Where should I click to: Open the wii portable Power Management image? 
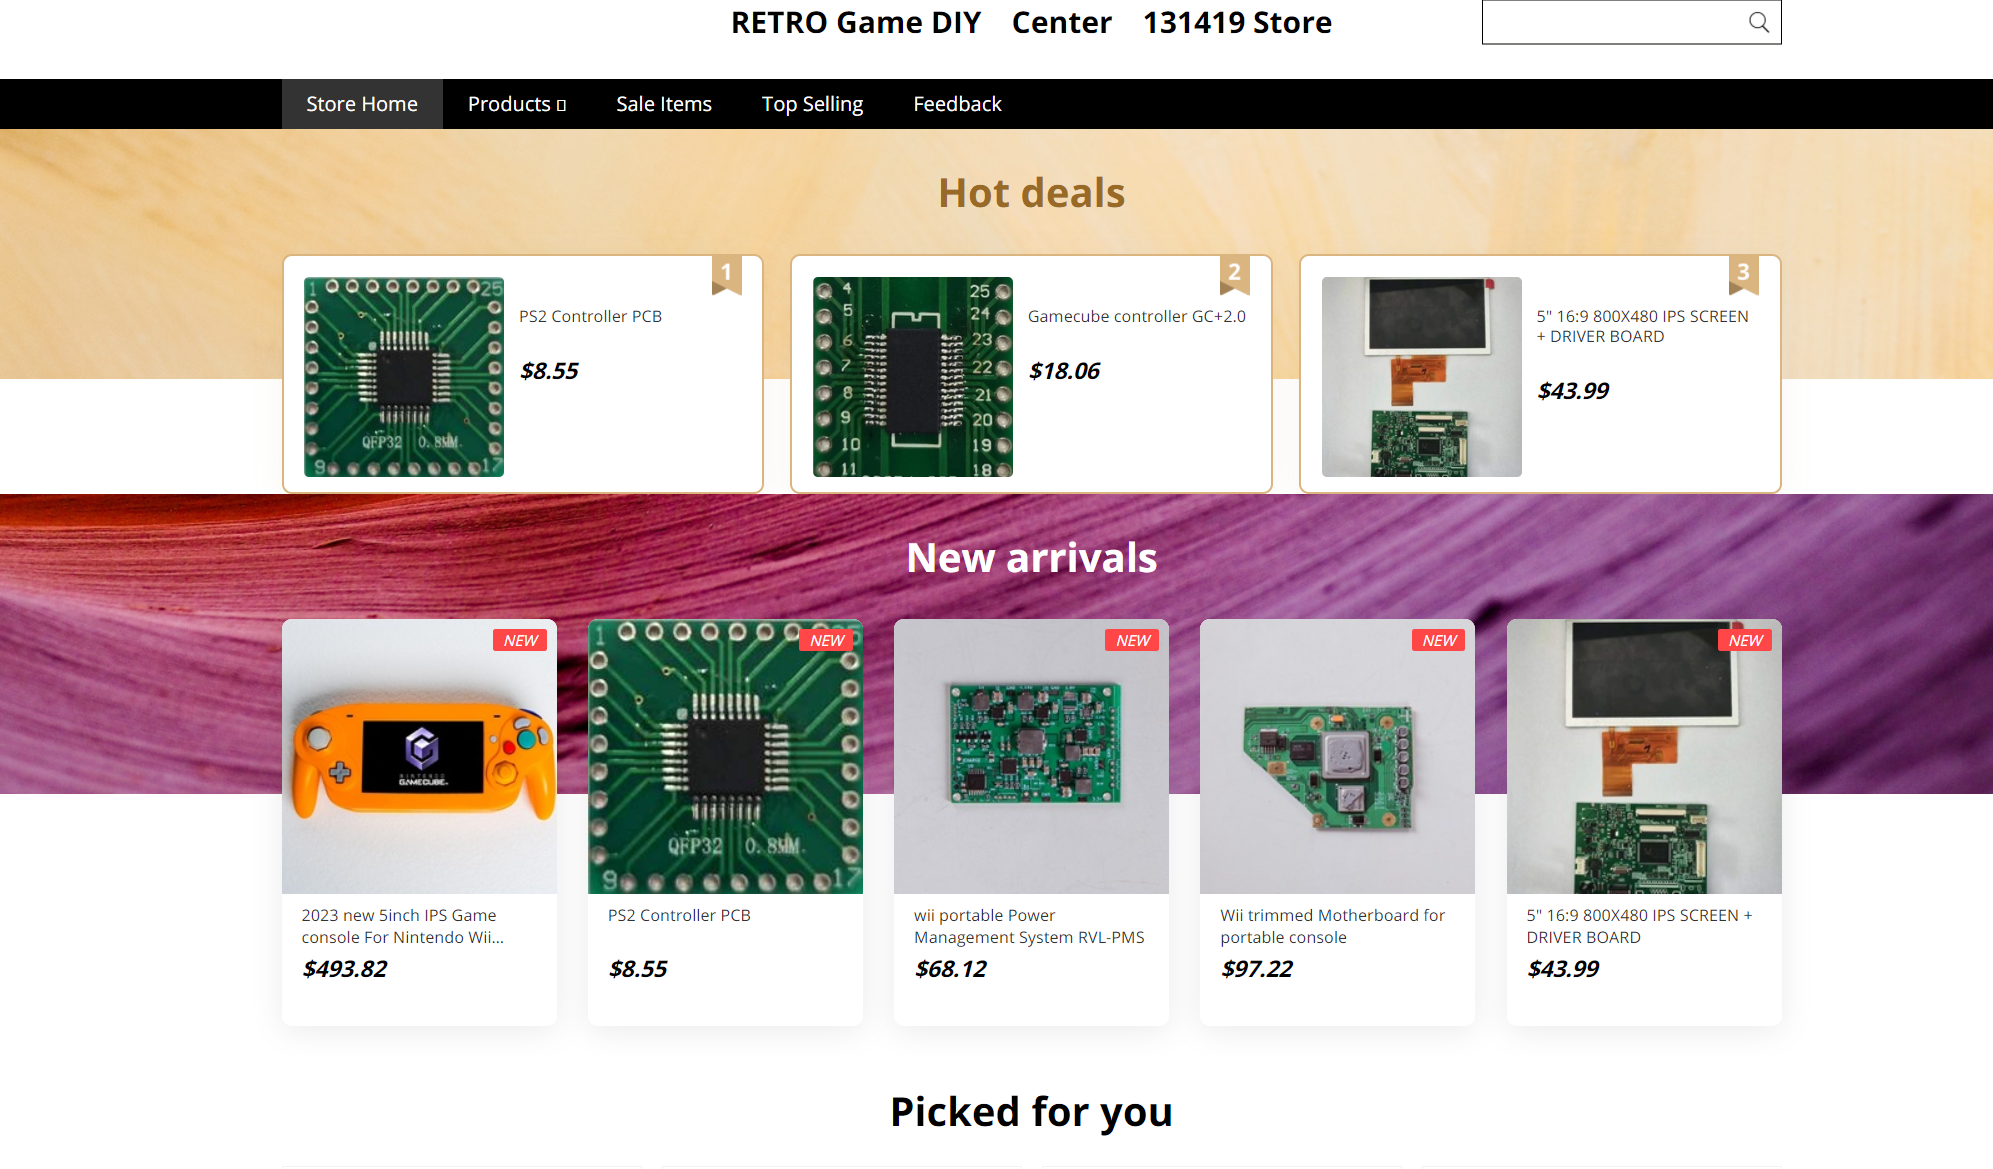[x=1031, y=757]
